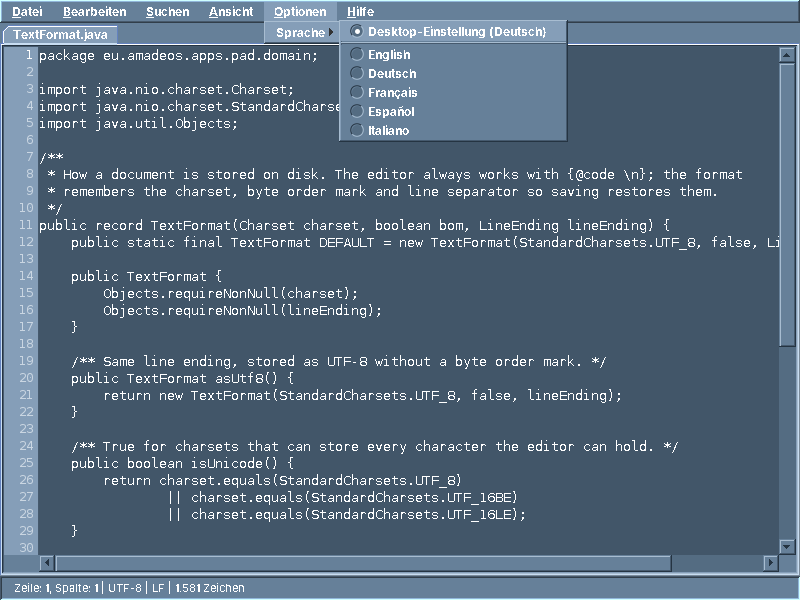Screen dimensions: 800x600
Task: Choose Español as the language
Action: 453,111
